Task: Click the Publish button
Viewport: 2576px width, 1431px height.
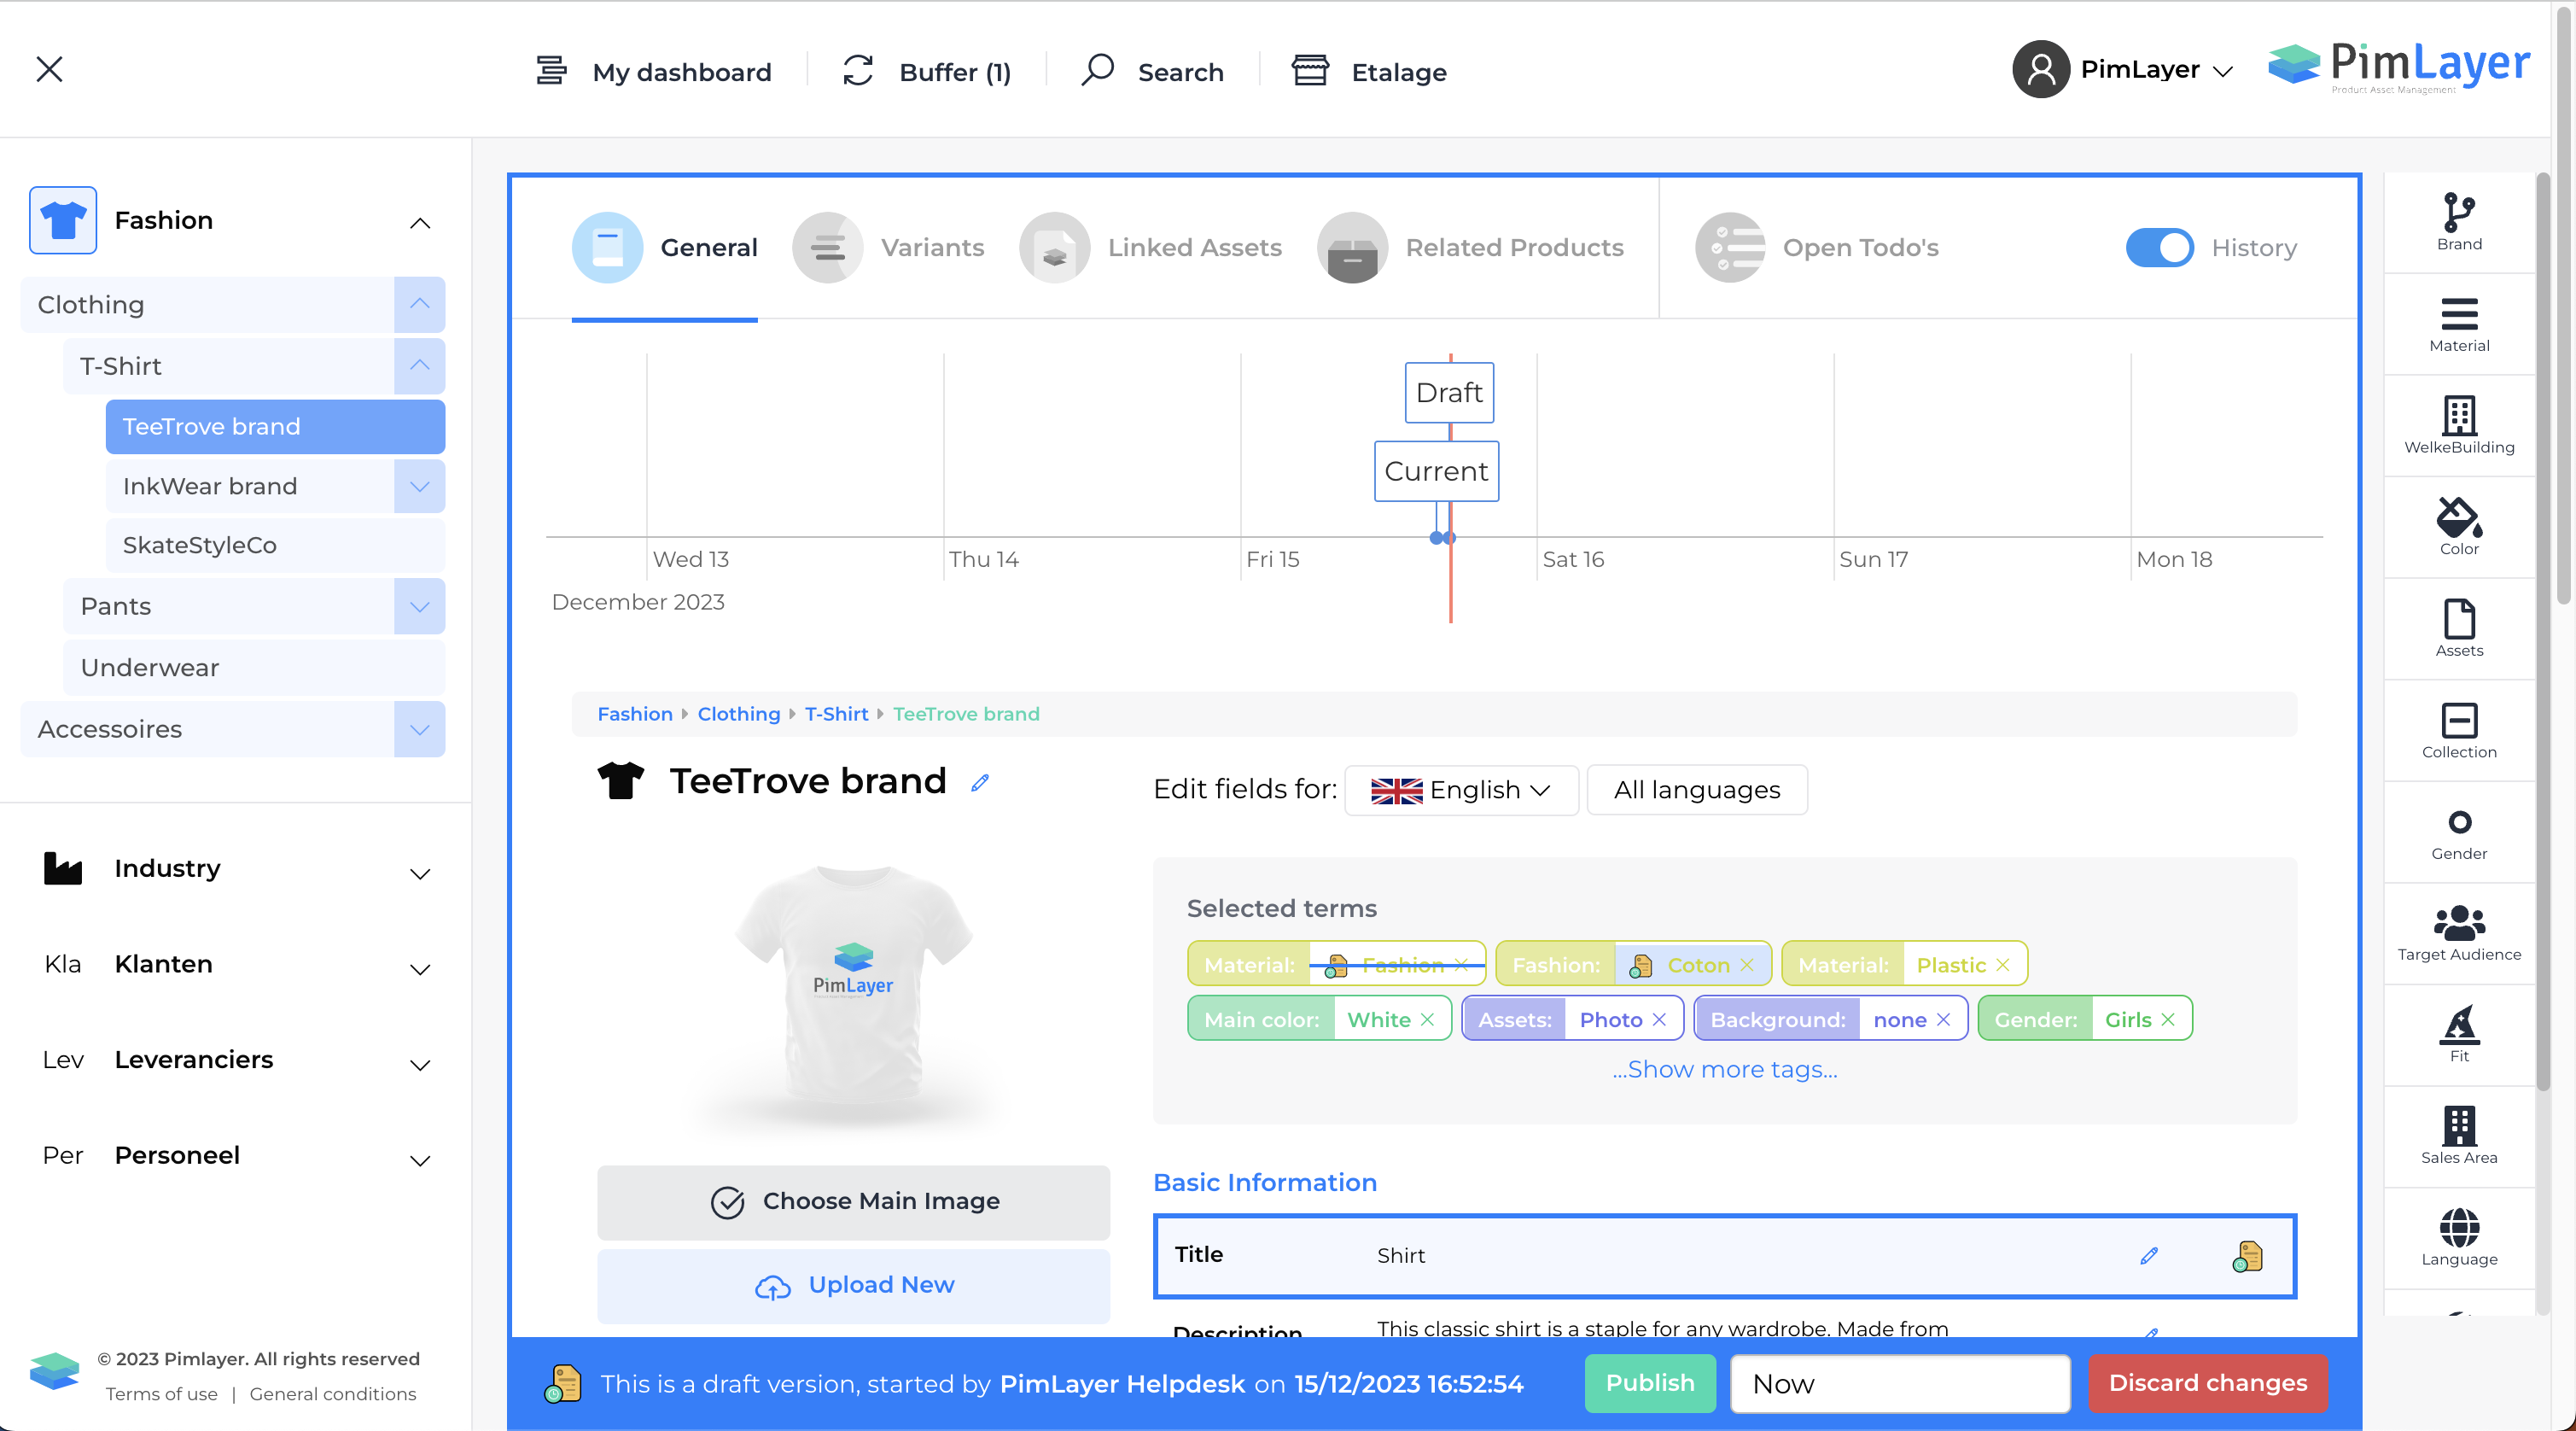Action: (1649, 1383)
